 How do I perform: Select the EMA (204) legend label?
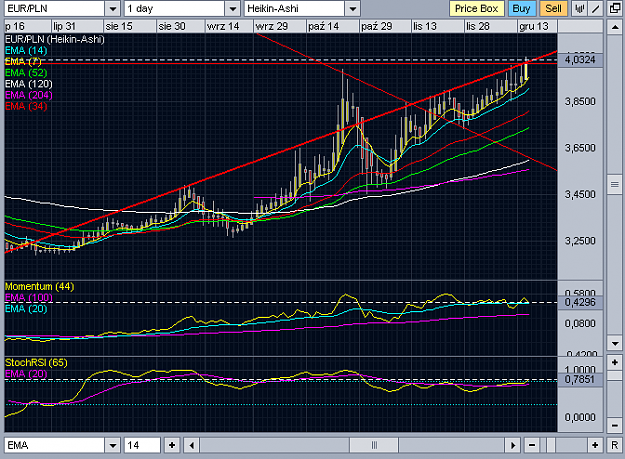click(x=29, y=95)
